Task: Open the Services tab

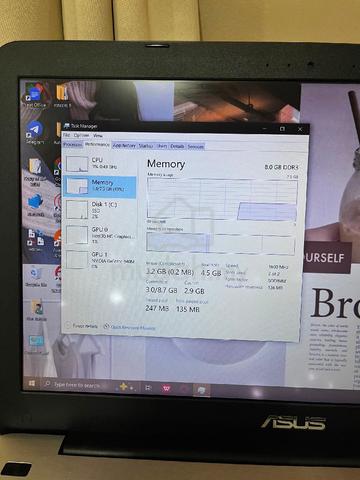Action: click(196, 147)
